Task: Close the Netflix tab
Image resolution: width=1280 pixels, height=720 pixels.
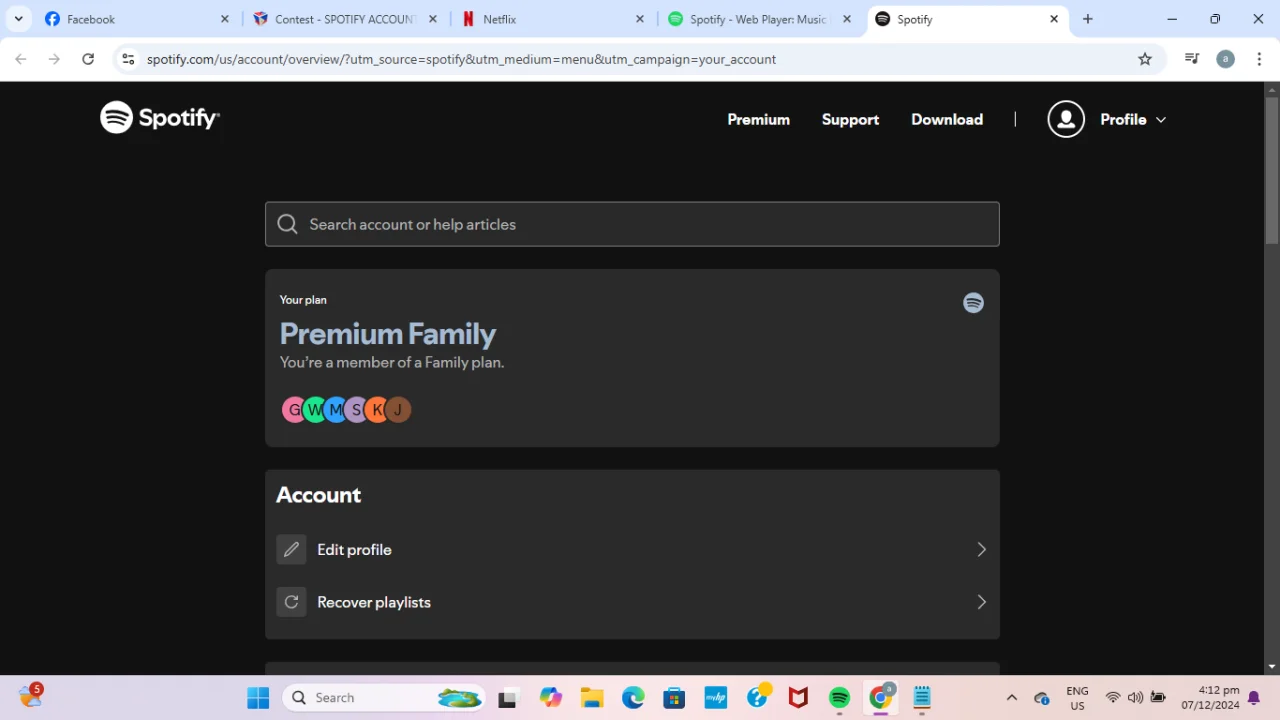Action: pyautogui.click(x=640, y=19)
